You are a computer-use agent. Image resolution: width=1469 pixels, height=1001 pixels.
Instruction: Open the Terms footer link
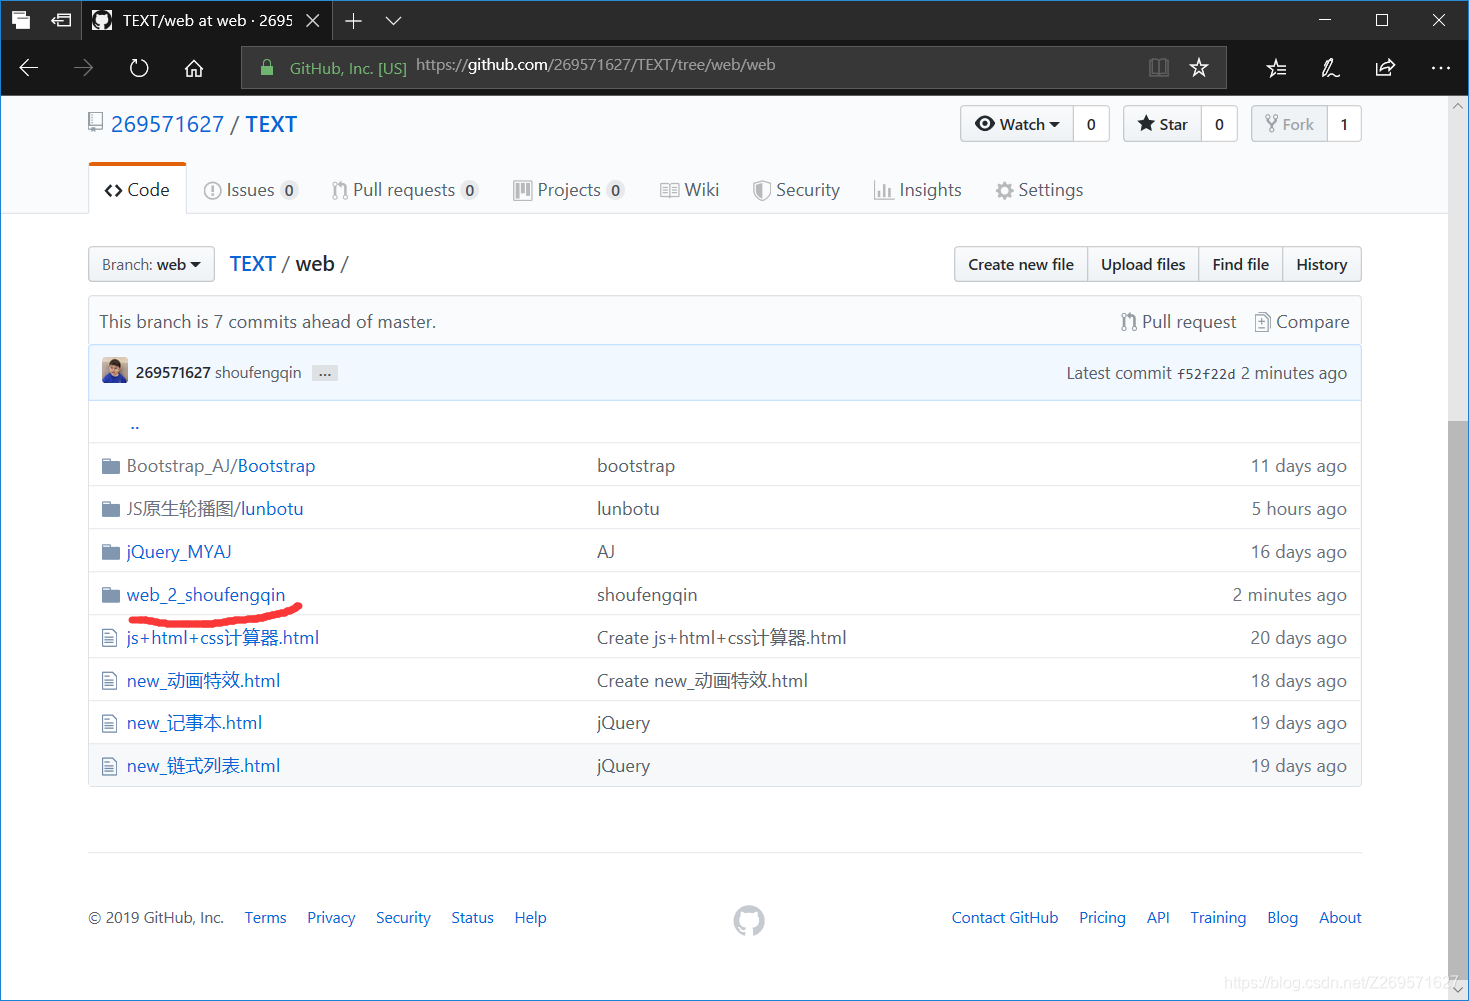click(265, 918)
